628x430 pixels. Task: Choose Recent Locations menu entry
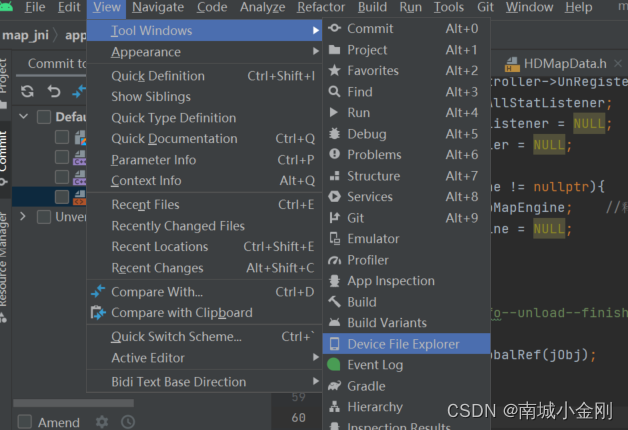click(x=204, y=247)
